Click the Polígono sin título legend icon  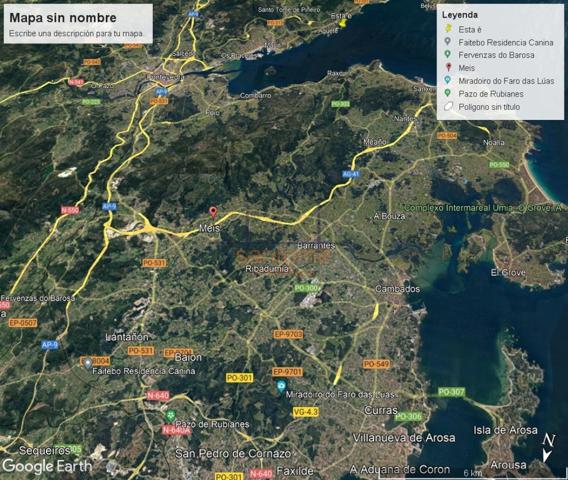(x=448, y=107)
